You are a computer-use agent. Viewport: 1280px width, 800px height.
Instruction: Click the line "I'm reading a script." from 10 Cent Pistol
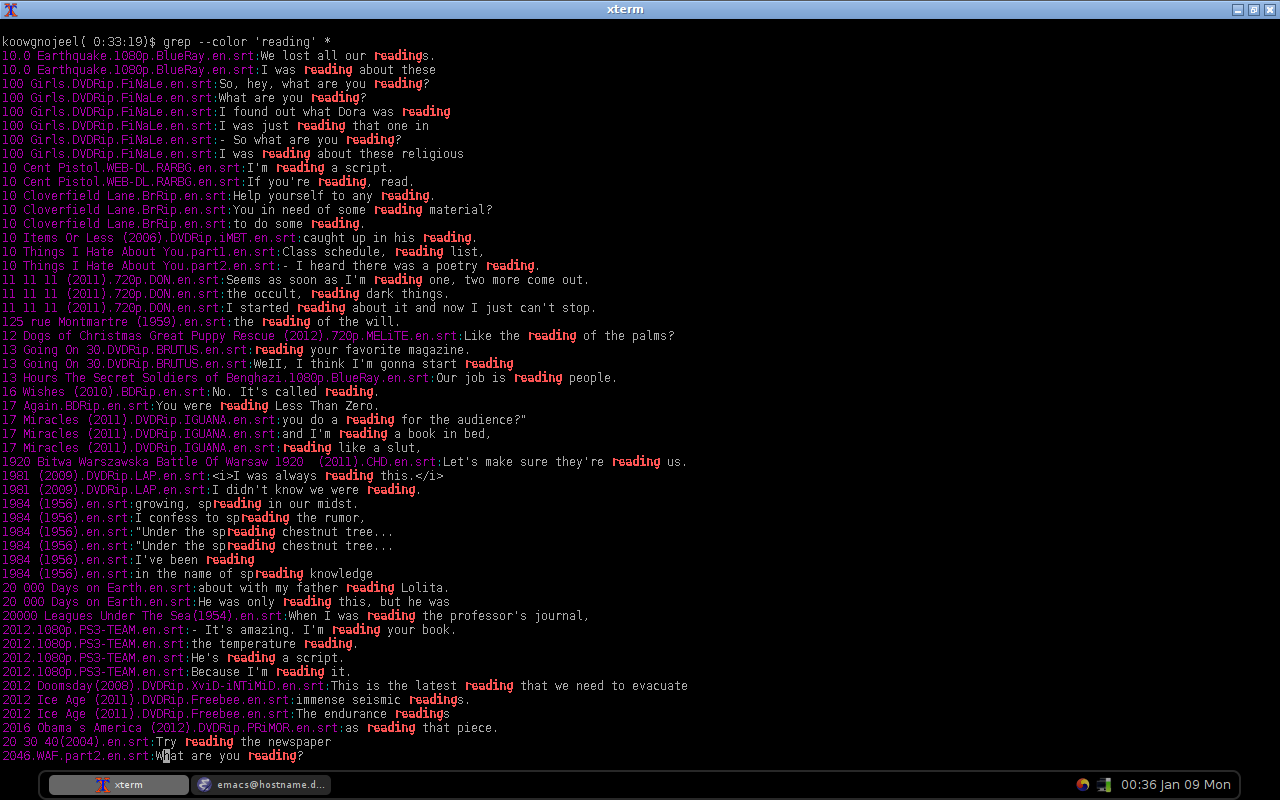pyautogui.click(x=320, y=168)
